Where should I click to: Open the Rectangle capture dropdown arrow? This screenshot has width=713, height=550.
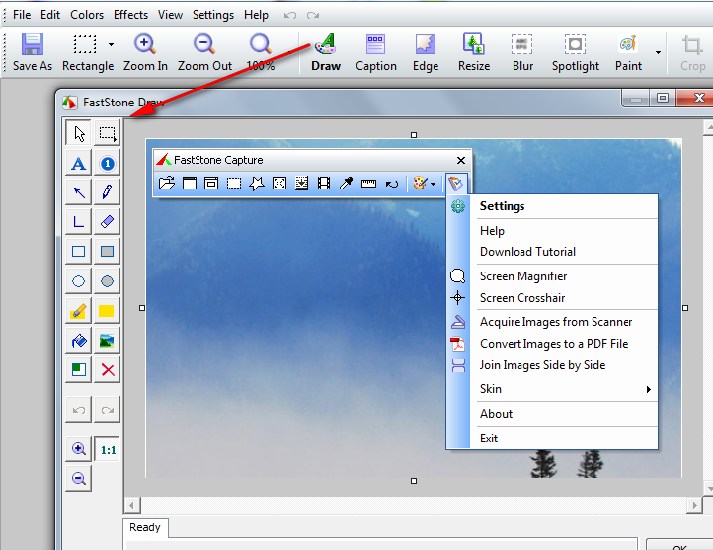[111, 45]
